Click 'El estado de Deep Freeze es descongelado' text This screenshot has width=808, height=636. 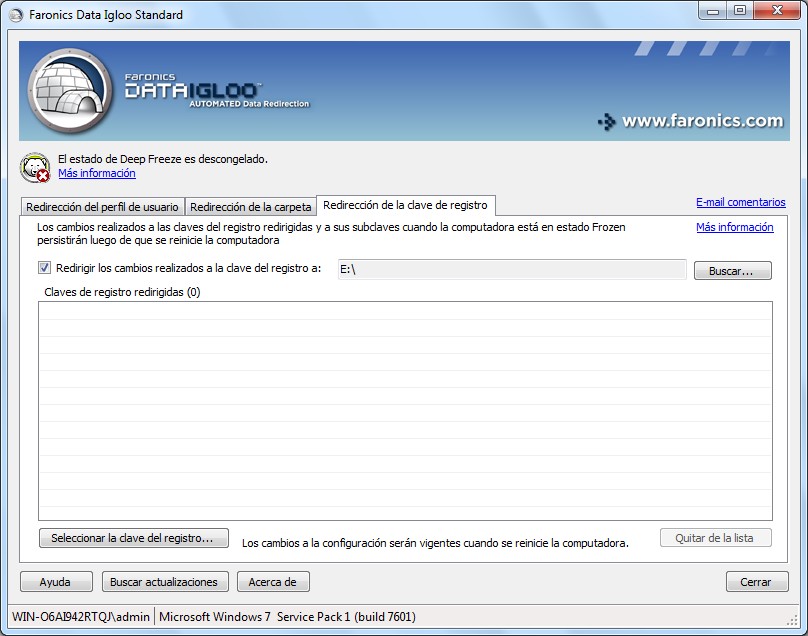coord(163,159)
